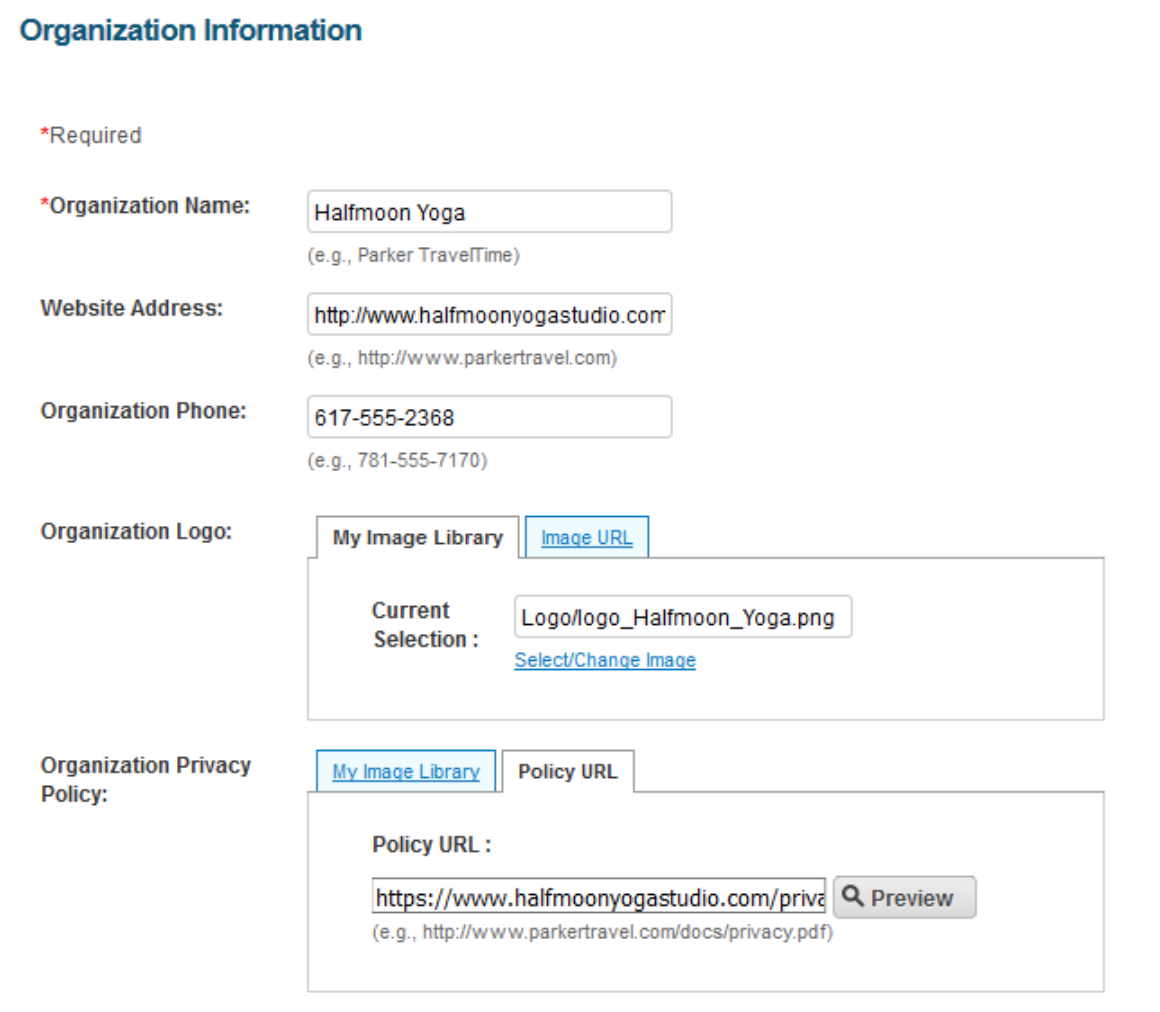The height and width of the screenshot is (1012, 1160).
Task: Click the Website Address label
Action: 132,308
